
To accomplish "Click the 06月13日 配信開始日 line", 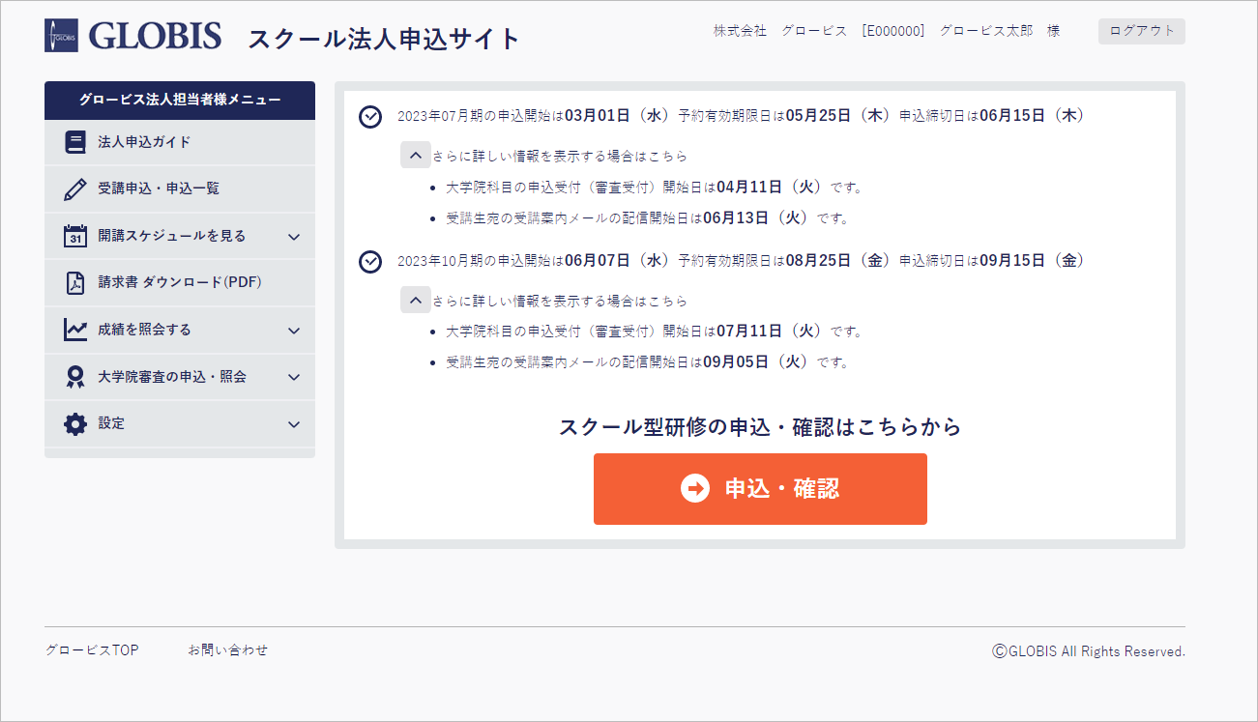I will [x=647, y=218].
